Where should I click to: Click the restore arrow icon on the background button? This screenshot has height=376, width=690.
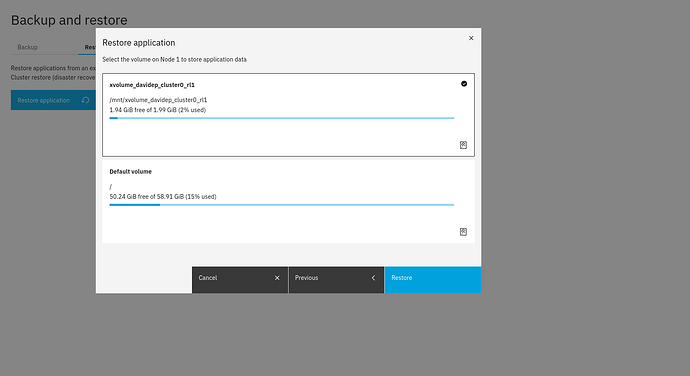[x=85, y=100]
